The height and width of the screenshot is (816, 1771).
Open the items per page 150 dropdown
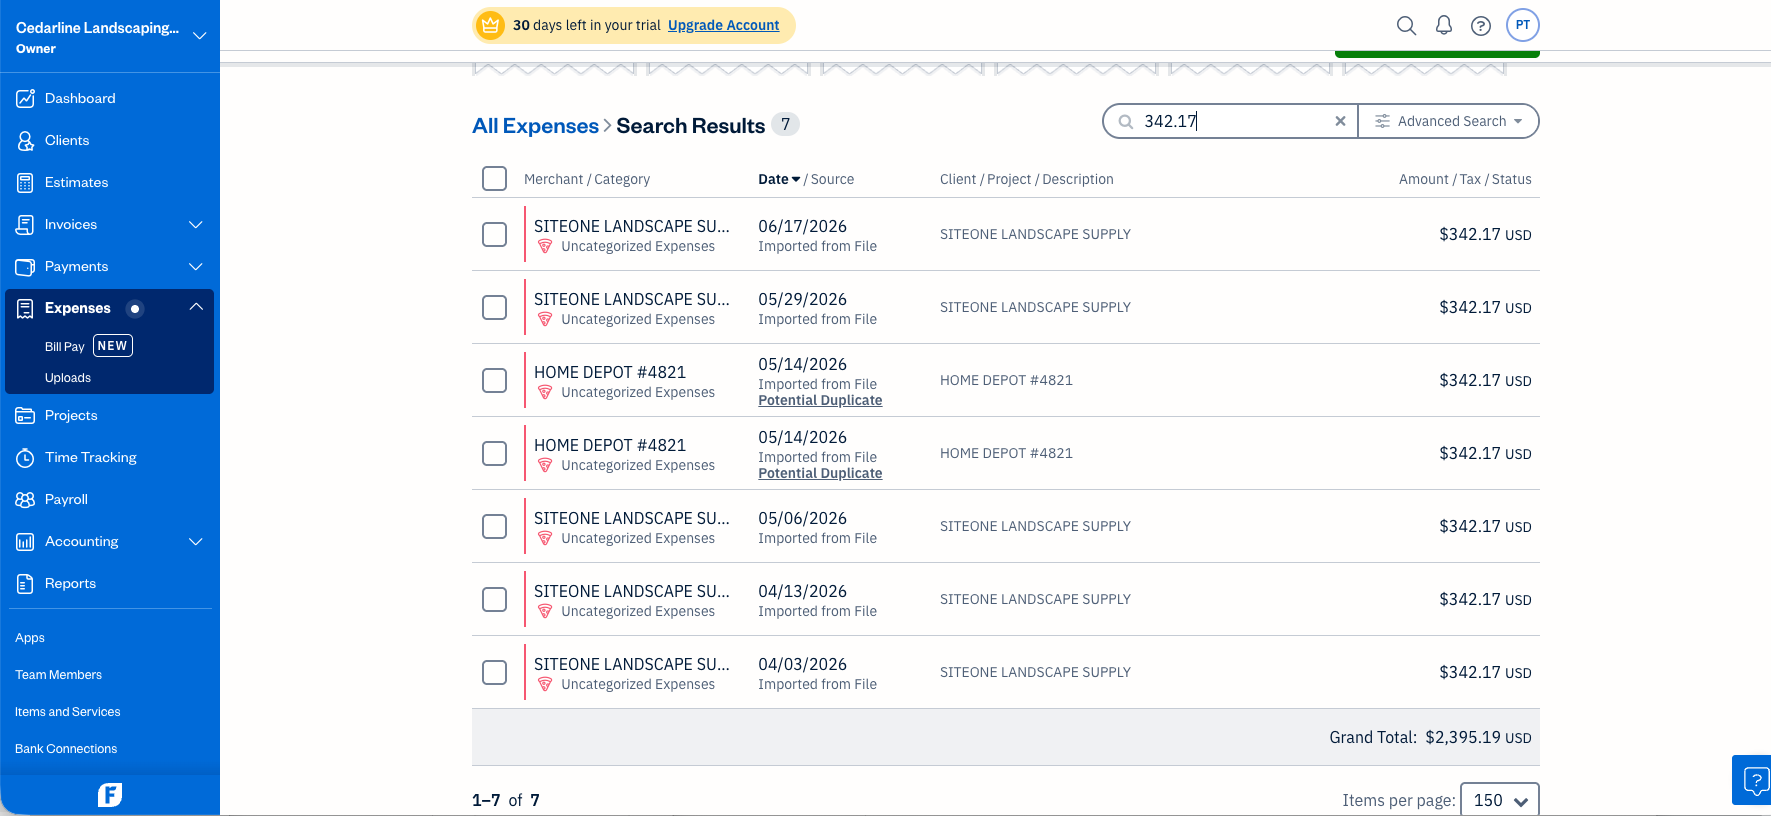coord(1499,800)
